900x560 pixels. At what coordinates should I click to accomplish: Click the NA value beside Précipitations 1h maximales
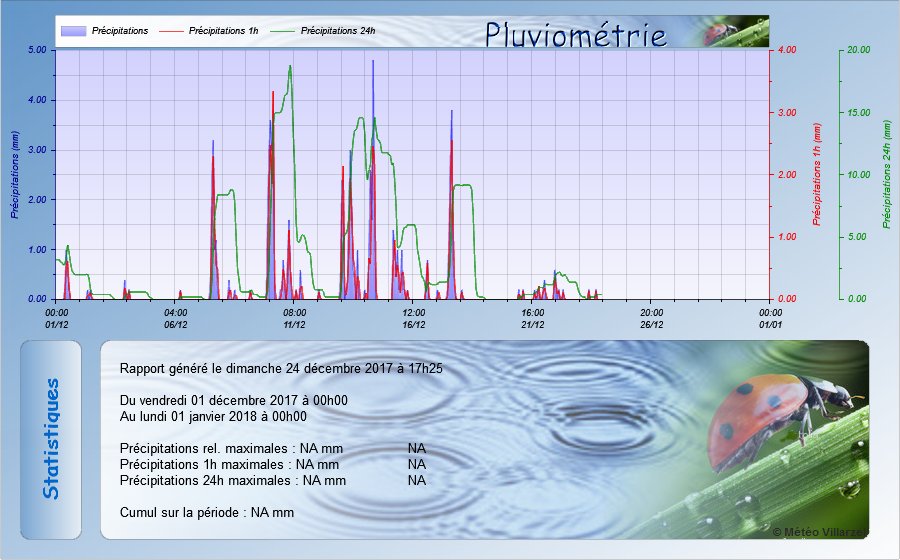[x=417, y=464]
